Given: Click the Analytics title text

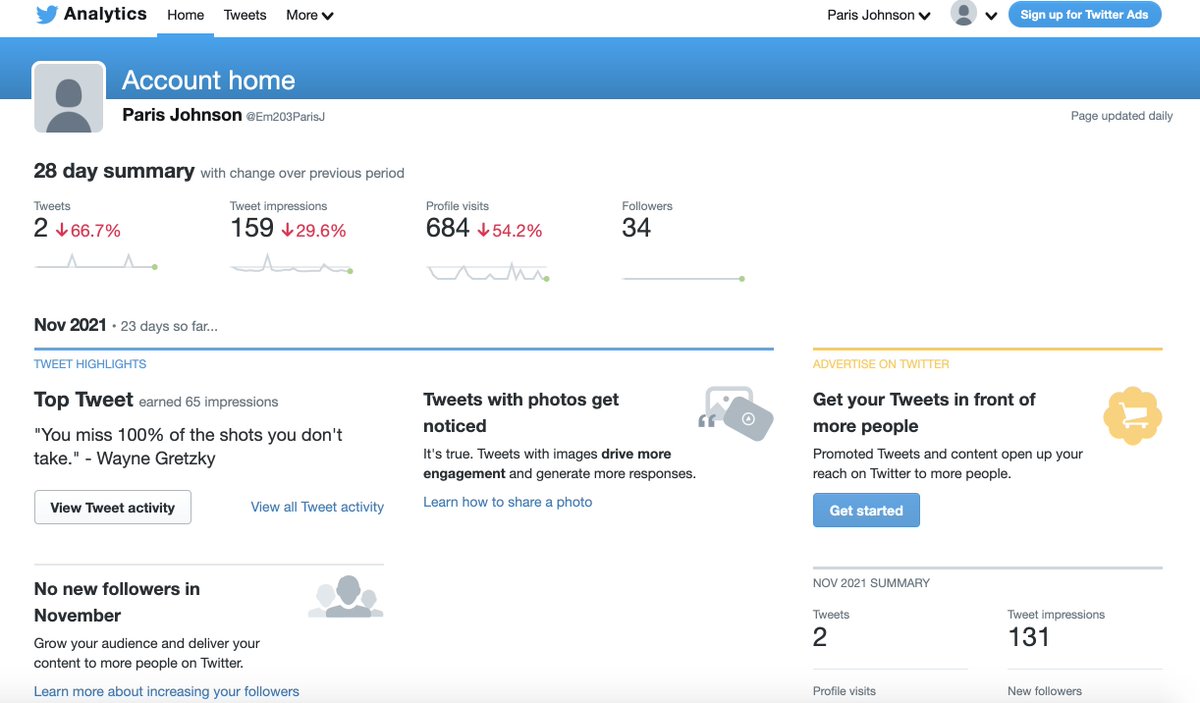Looking at the screenshot, I should 105,14.
